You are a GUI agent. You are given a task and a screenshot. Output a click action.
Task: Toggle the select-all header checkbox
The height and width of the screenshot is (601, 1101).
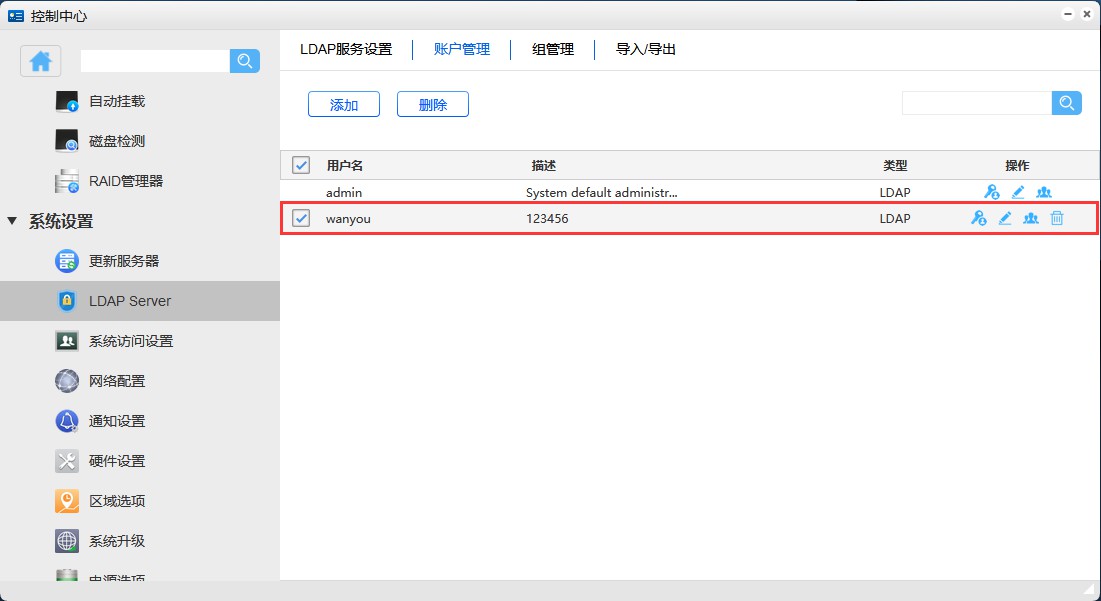pos(301,165)
